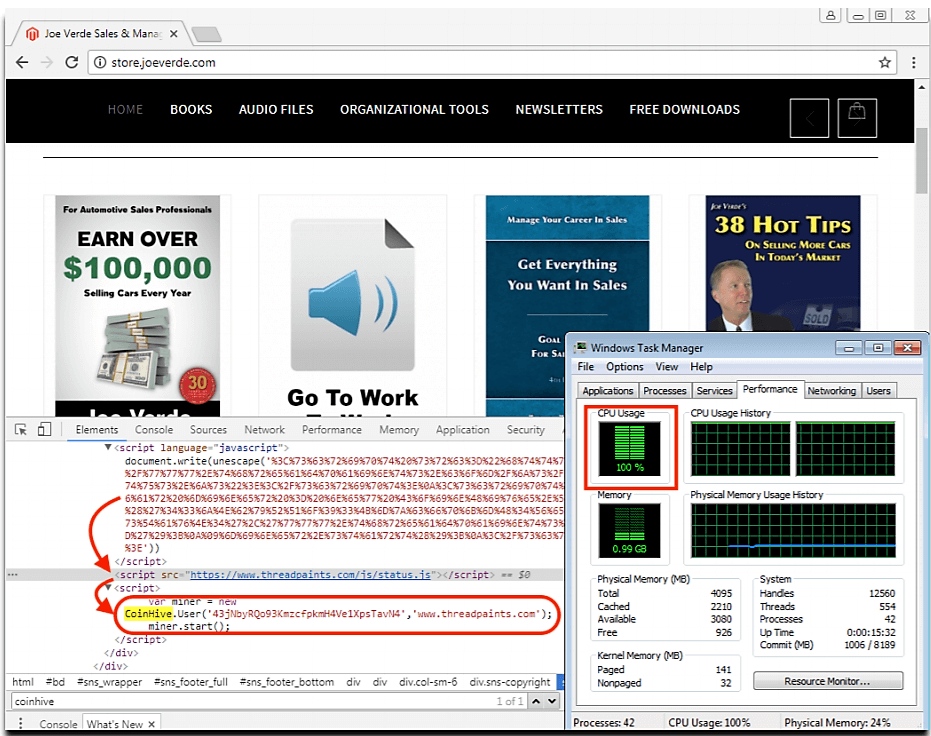
Task: Switch to Task Manager Users tab
Action: coord(878,391)
